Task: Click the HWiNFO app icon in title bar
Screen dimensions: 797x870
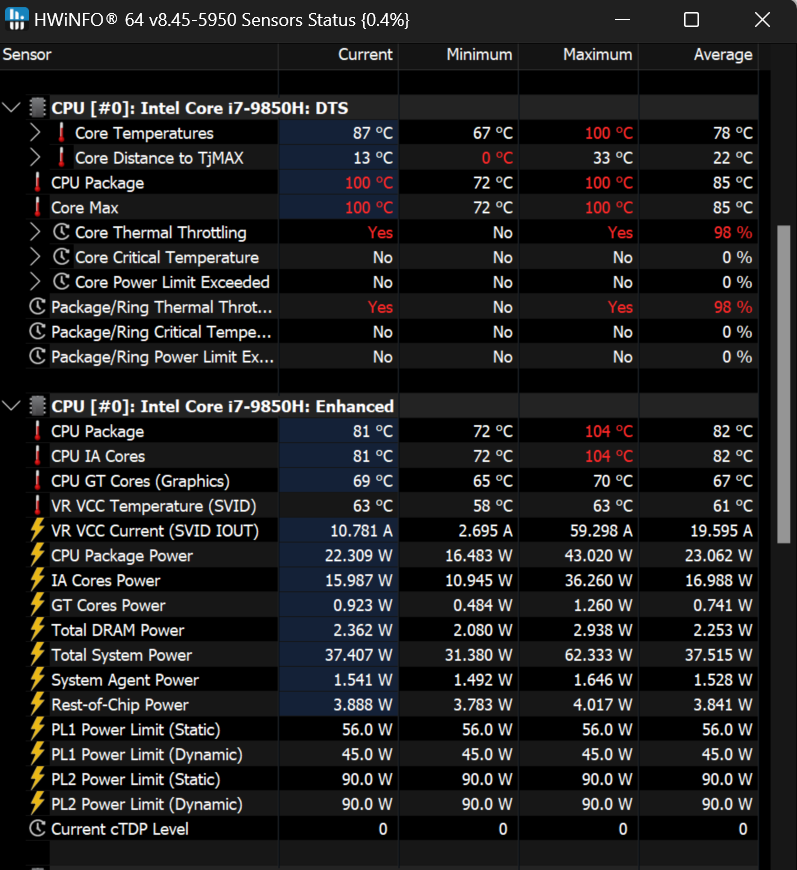Action: click(18, 20)
